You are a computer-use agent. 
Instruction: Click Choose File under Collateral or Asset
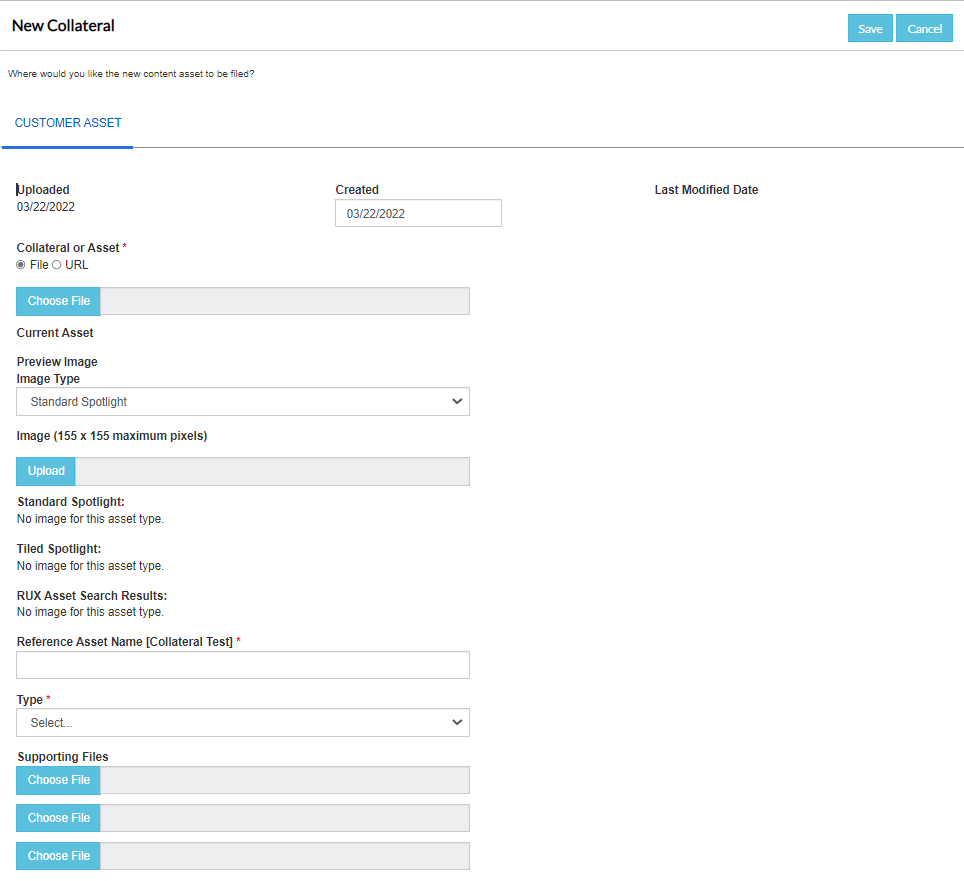click(x=58, y=301)
